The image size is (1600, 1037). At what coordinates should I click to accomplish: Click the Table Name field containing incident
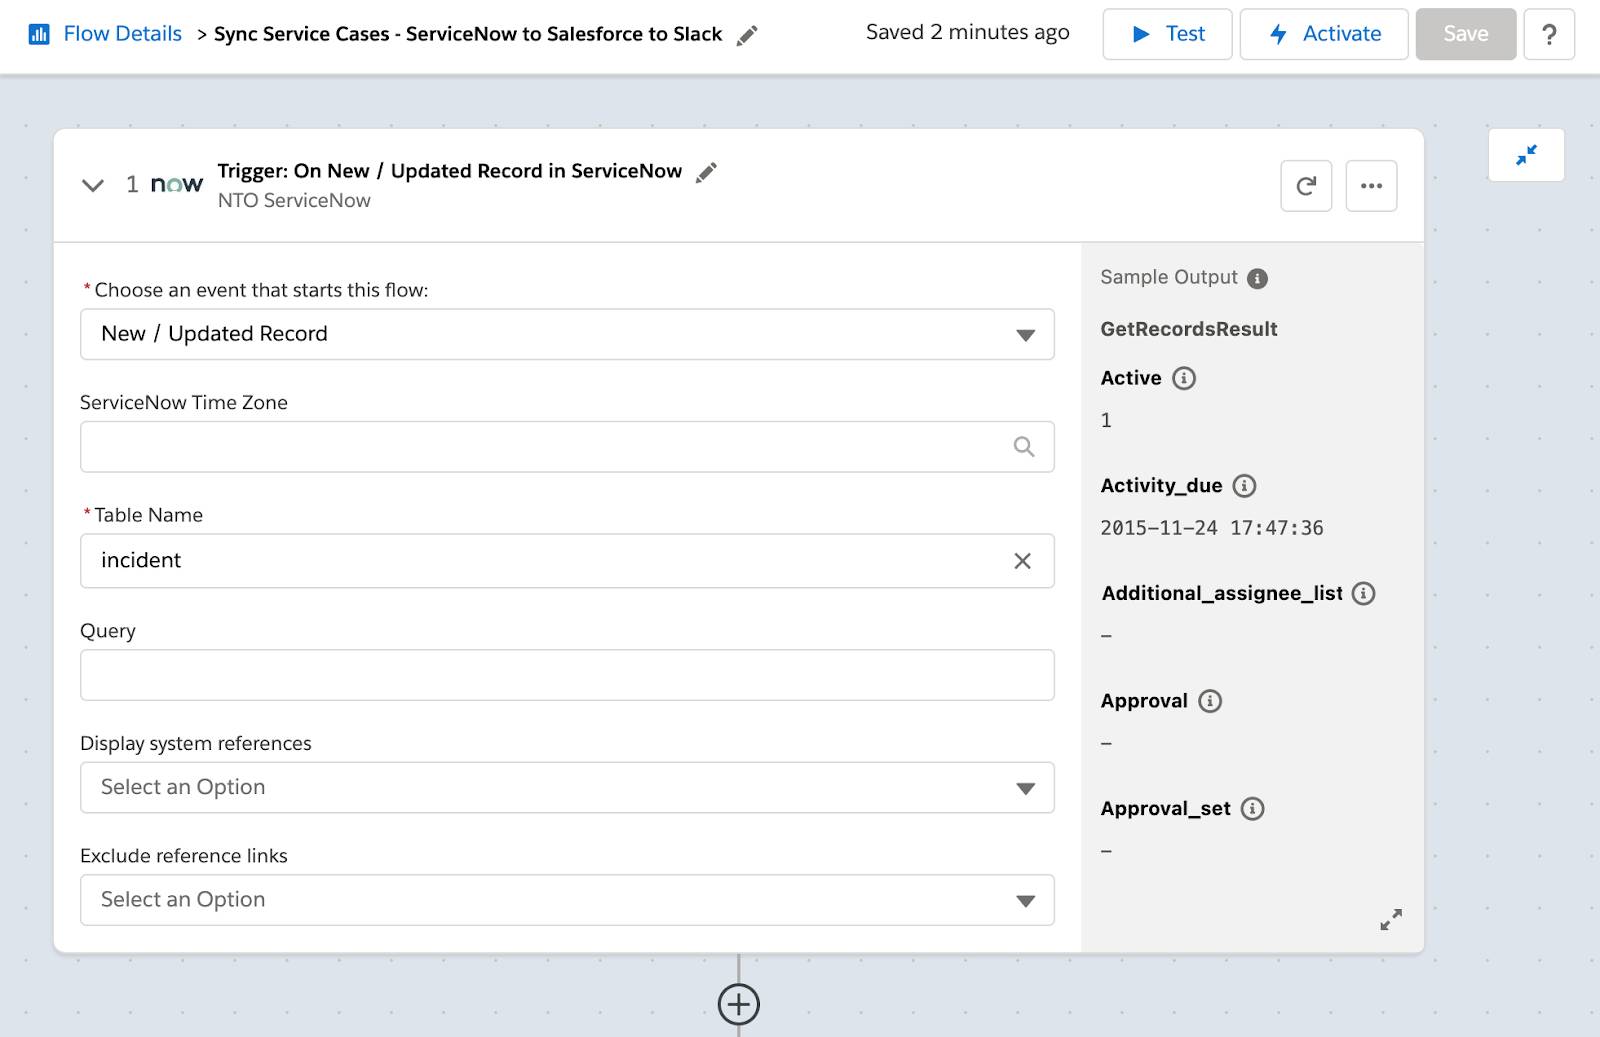[567, 560]
